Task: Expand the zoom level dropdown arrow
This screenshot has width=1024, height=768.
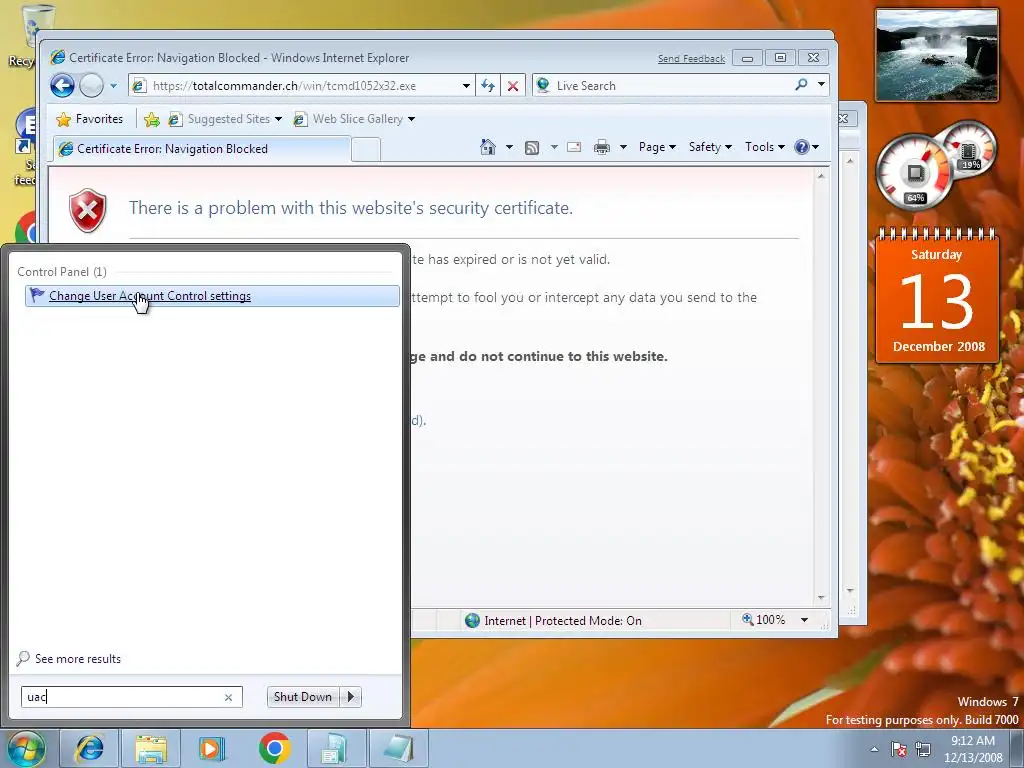Action: point(805,620)
